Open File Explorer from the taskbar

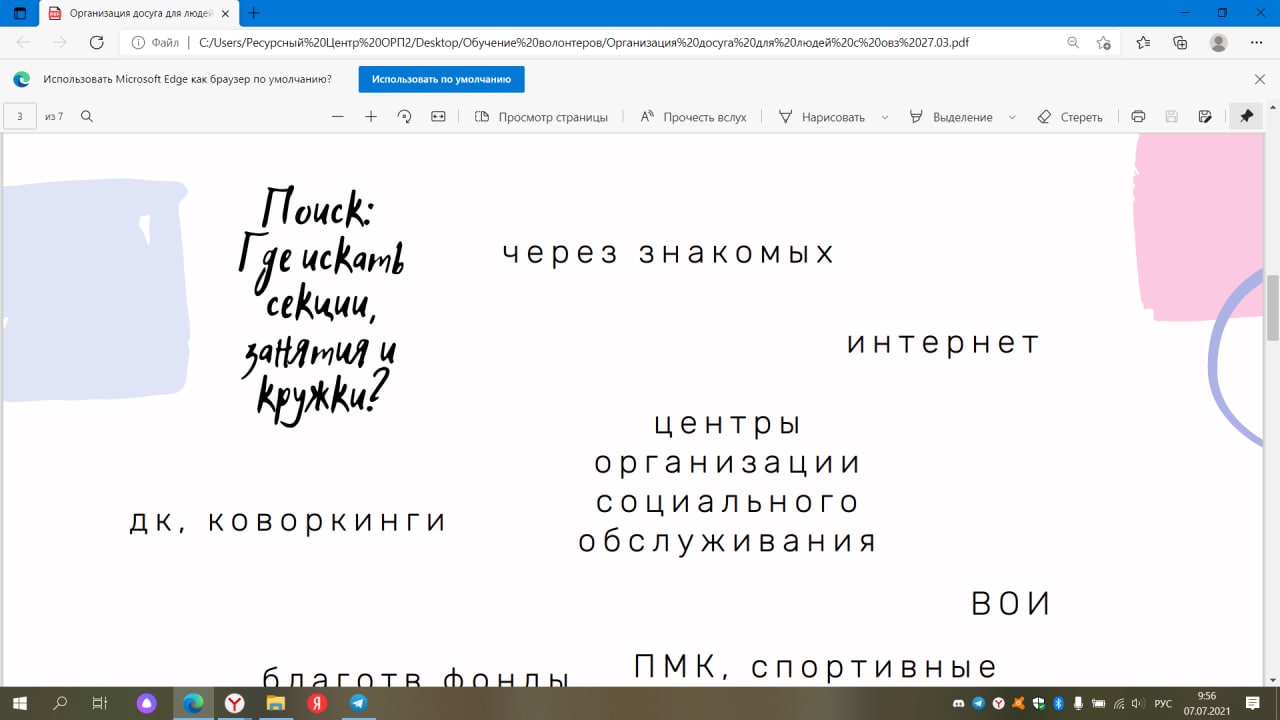pos(275,703)
